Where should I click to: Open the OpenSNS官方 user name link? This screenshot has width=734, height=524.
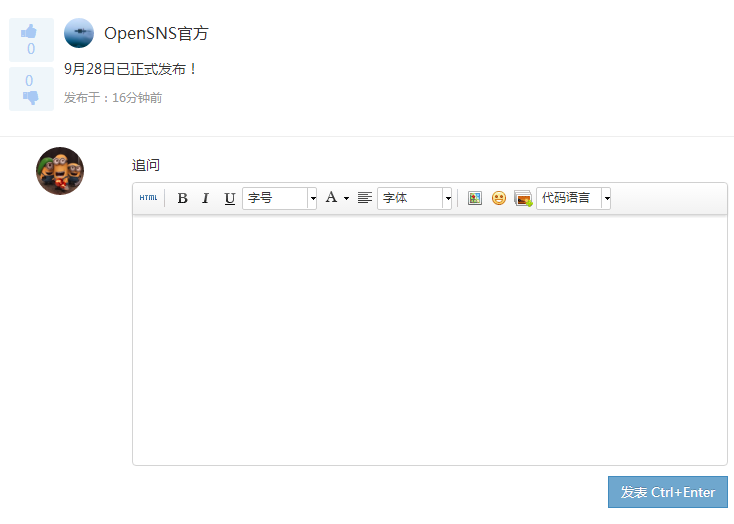tap(156, 33)
